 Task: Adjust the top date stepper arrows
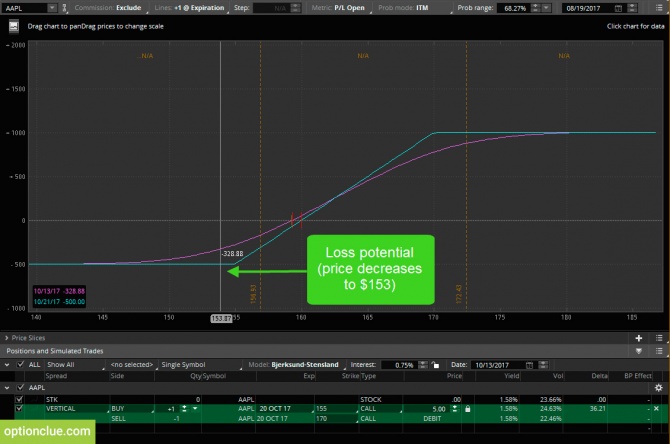coord(632,8)
